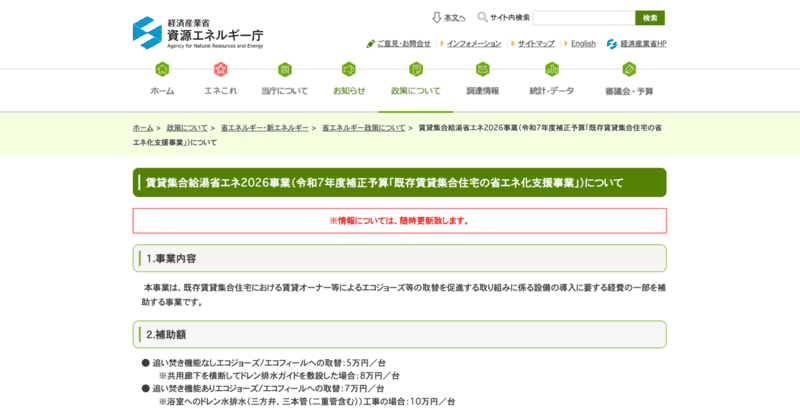Open the お知らせ navigation tab
800x416 pixels.
(x=349, y=91)
